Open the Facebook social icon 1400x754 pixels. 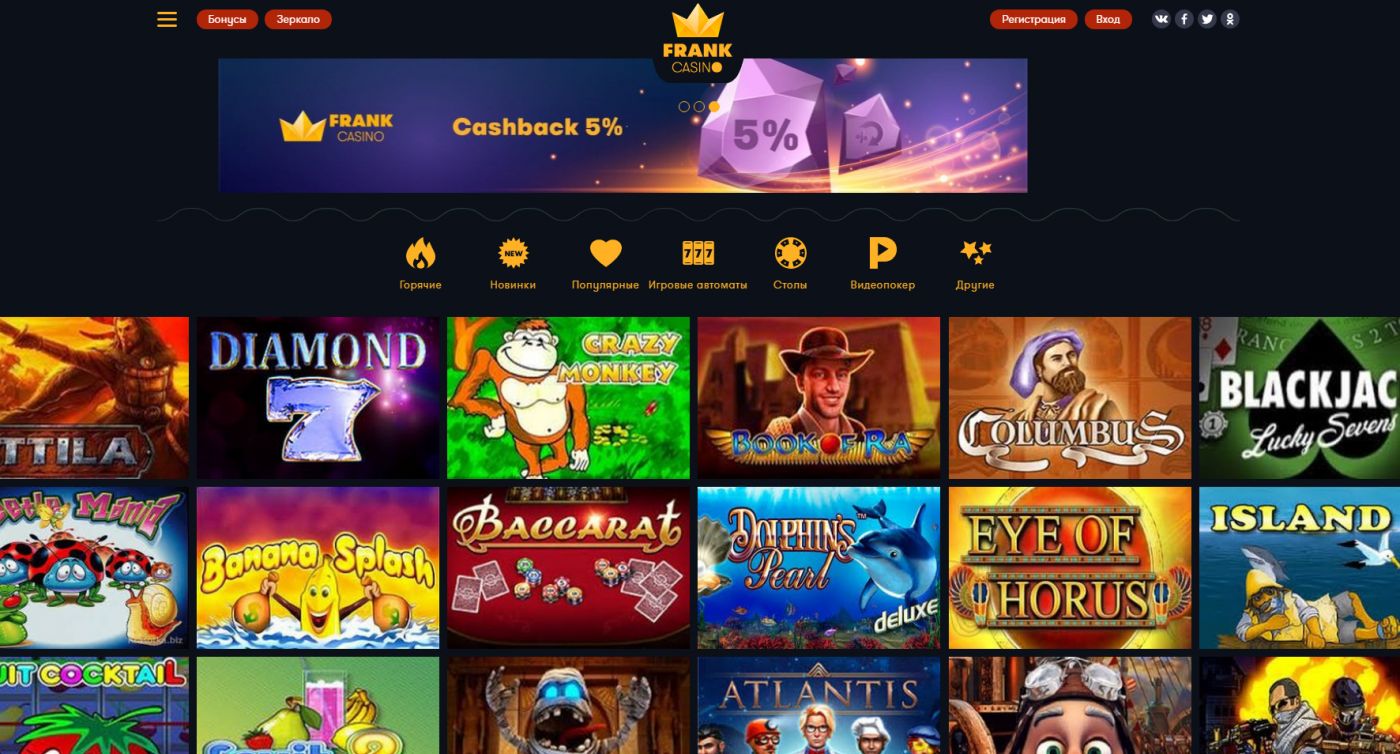coord(1184,19)
